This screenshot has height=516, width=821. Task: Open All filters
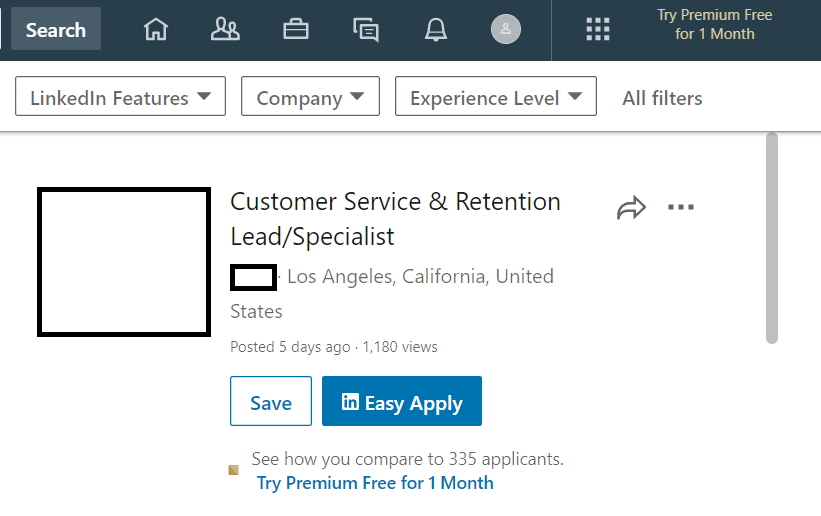[662, 98]
